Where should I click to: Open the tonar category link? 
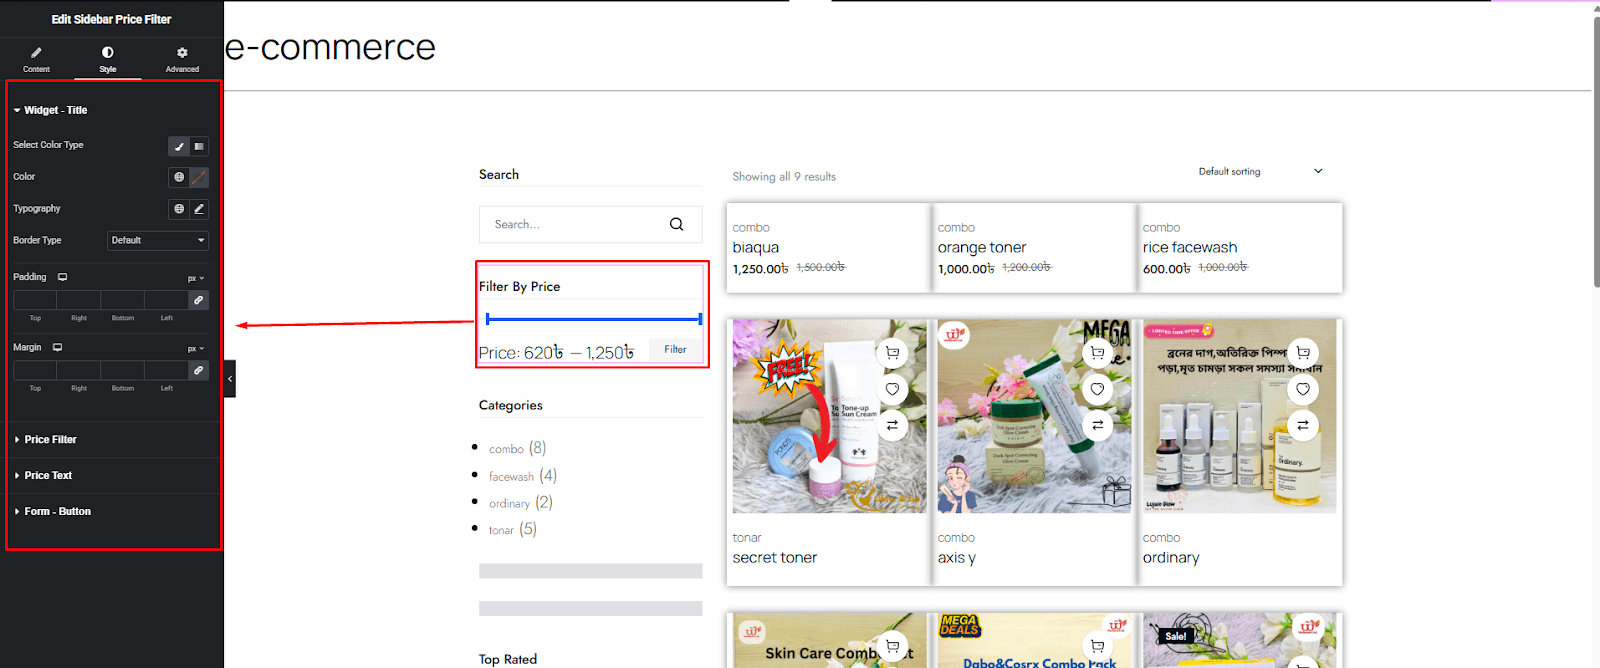coord(501,531)
